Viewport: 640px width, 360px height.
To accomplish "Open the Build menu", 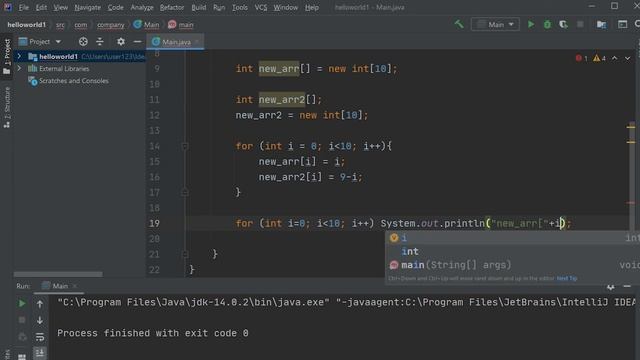I will pos(199,7).
